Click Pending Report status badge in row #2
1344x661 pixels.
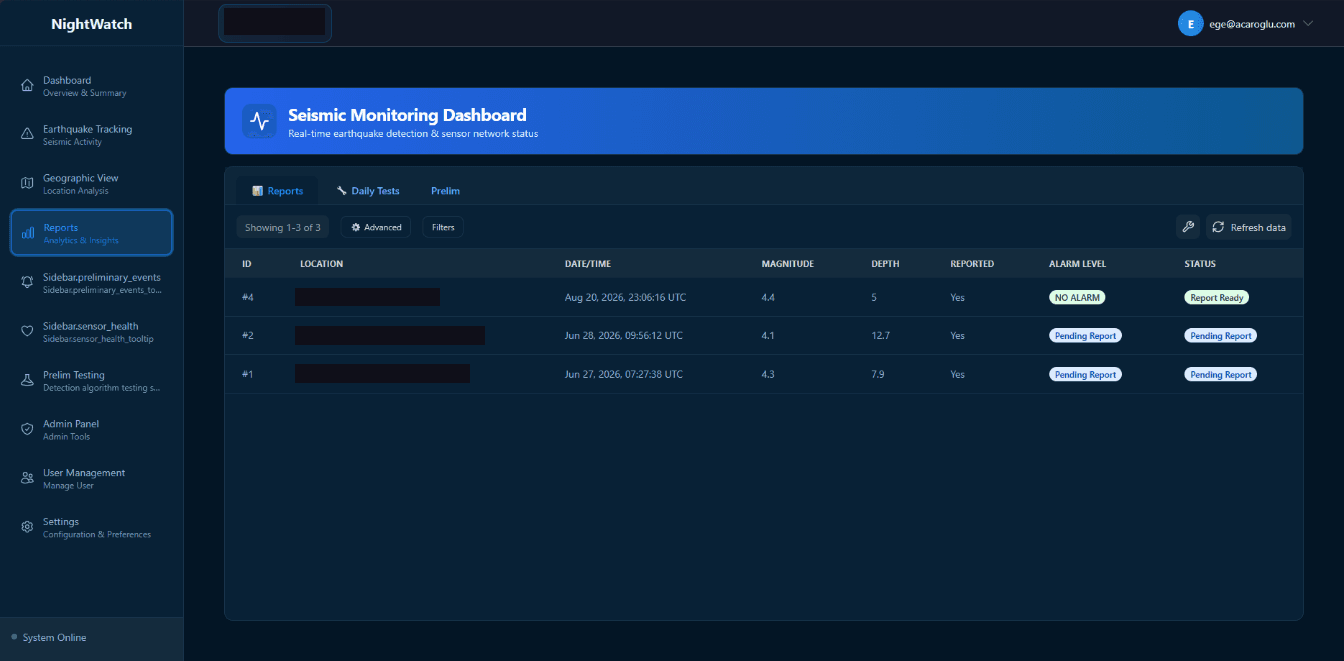[1221, 336]
